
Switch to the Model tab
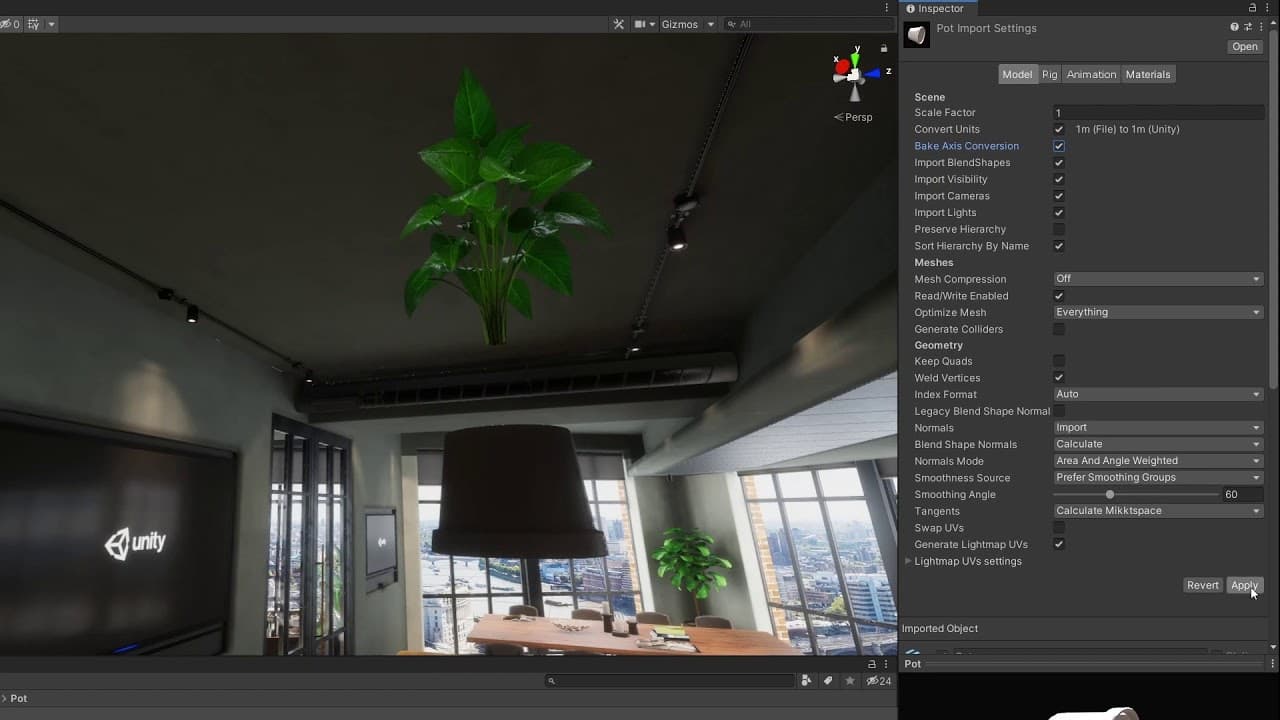click(1017, 74)
